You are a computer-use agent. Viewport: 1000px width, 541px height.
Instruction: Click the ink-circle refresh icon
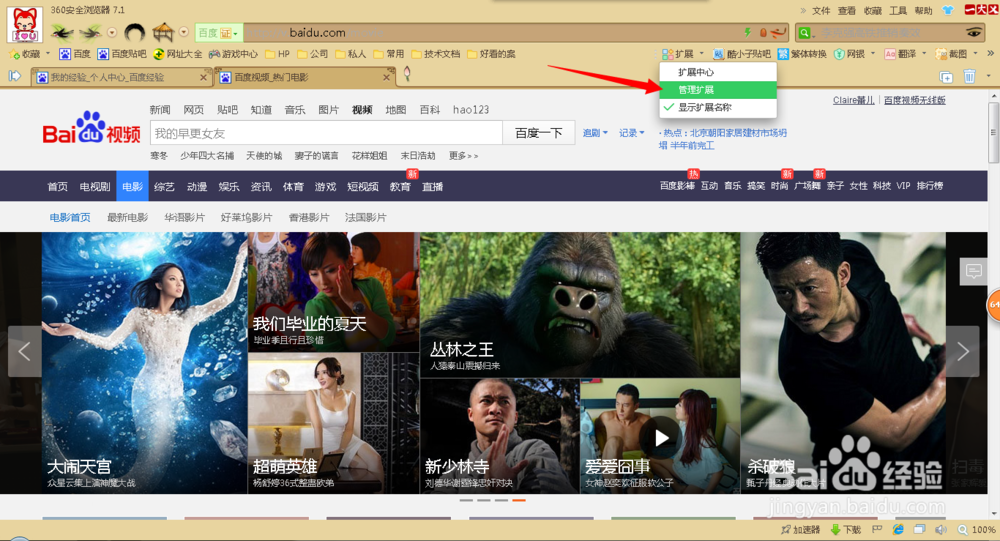click(x=135, y=32)
